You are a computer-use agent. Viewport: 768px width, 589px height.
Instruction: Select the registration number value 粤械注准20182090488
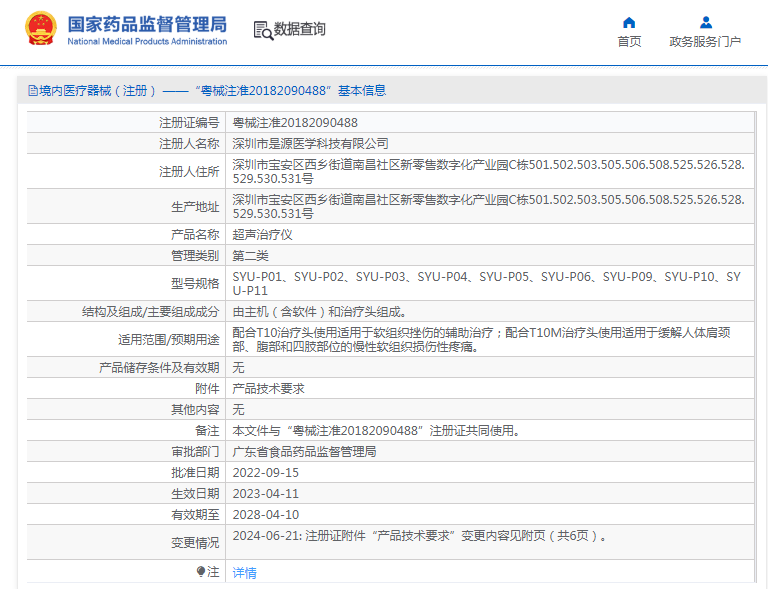tap(295, 123)
